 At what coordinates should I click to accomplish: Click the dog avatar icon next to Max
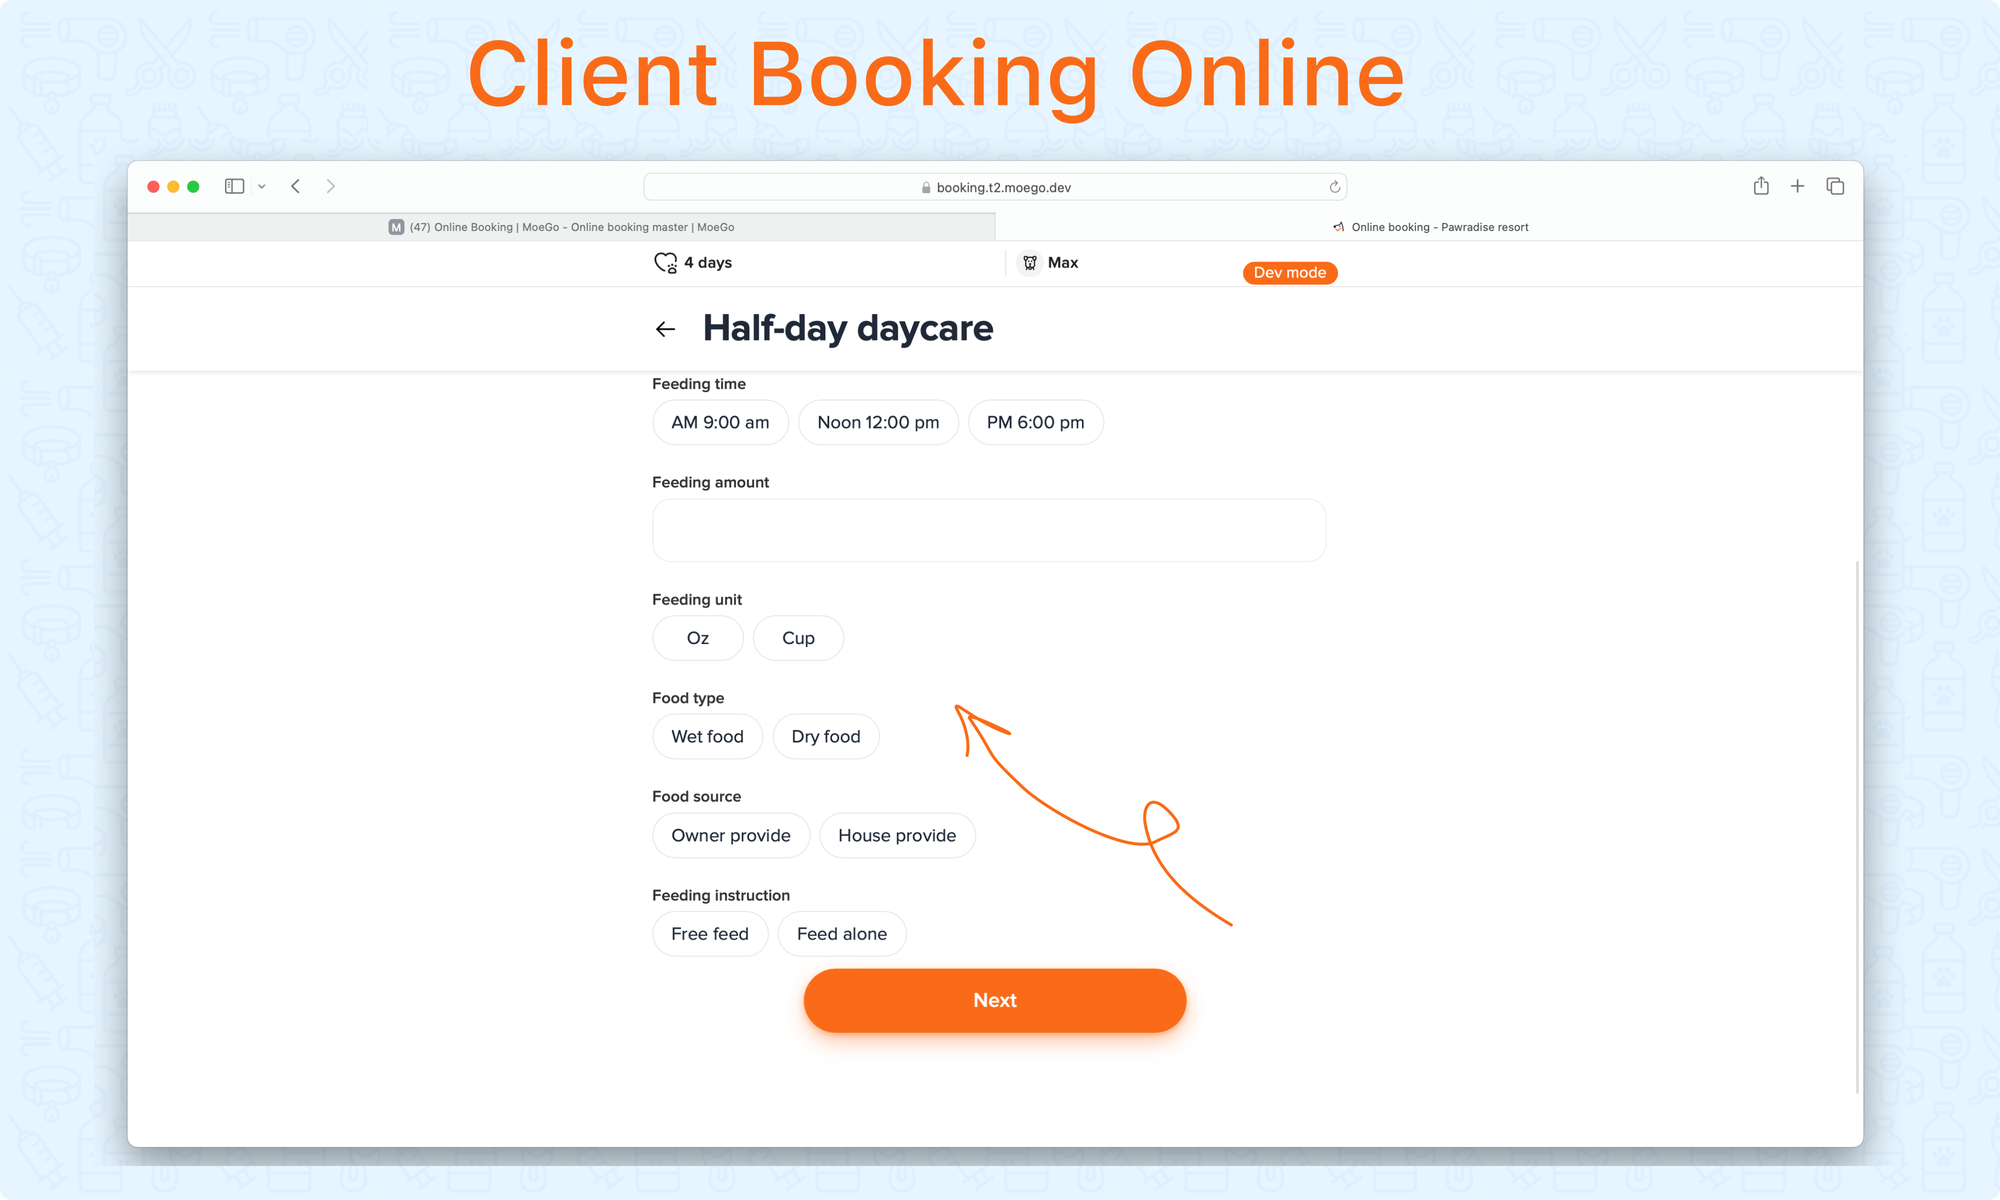pyautogui.click(x=1029, y=263)
